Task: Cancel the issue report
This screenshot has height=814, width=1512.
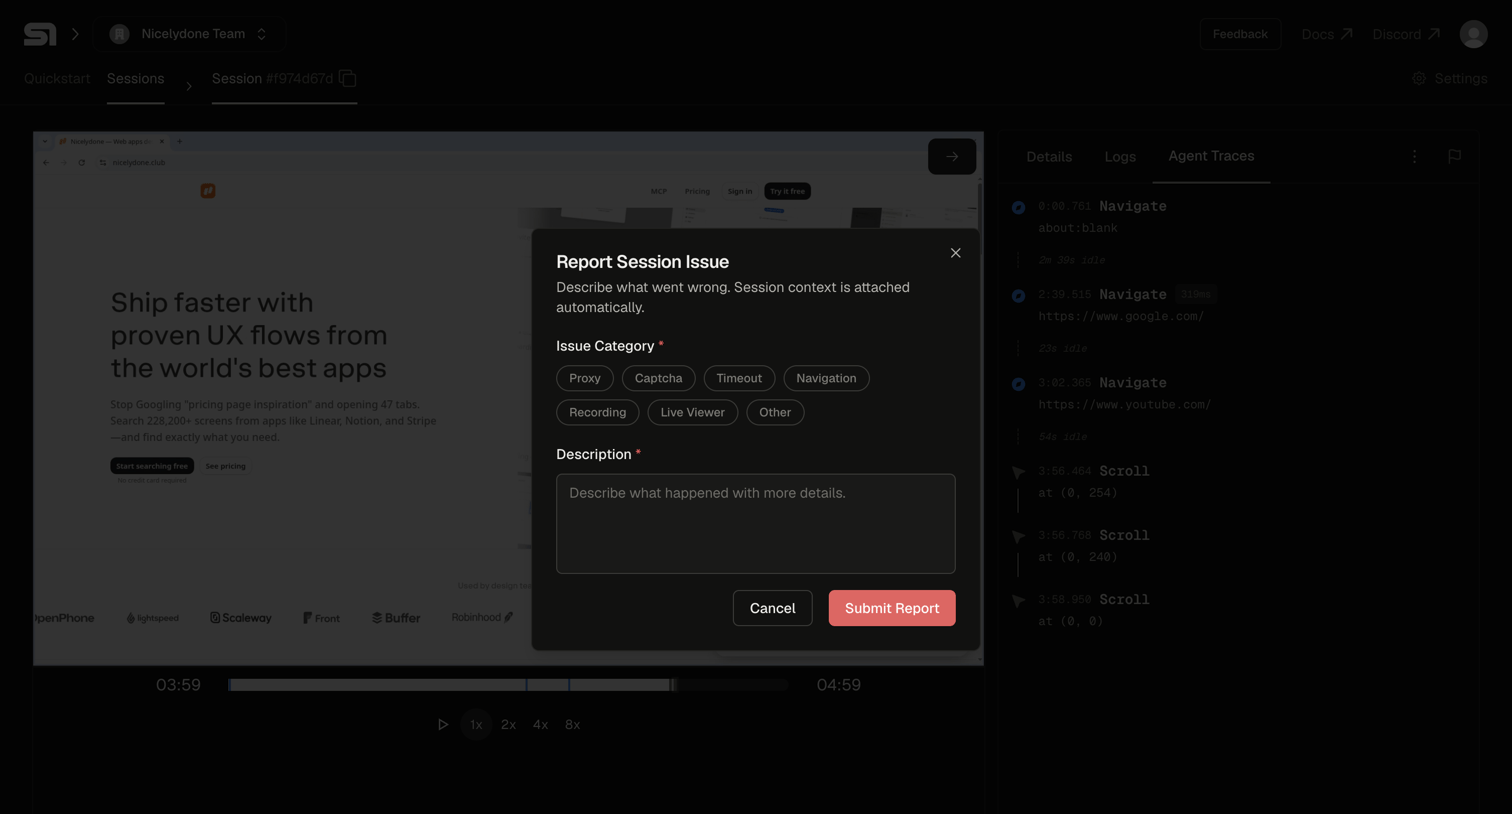Action: point(772,608)
